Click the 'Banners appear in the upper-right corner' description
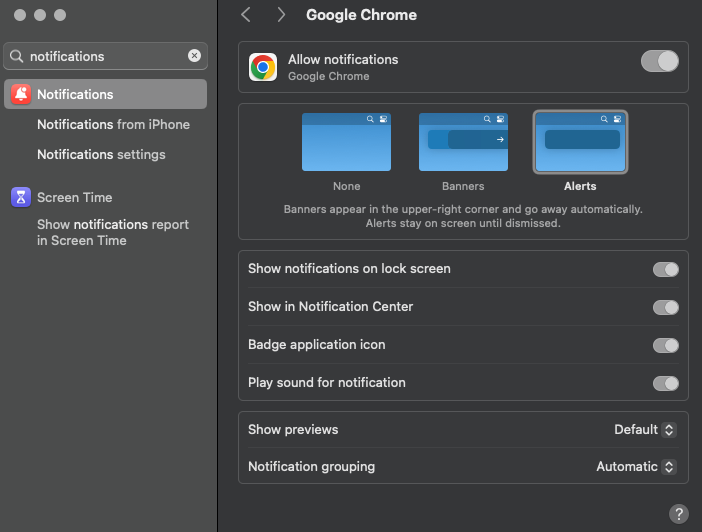 [463, 216]
